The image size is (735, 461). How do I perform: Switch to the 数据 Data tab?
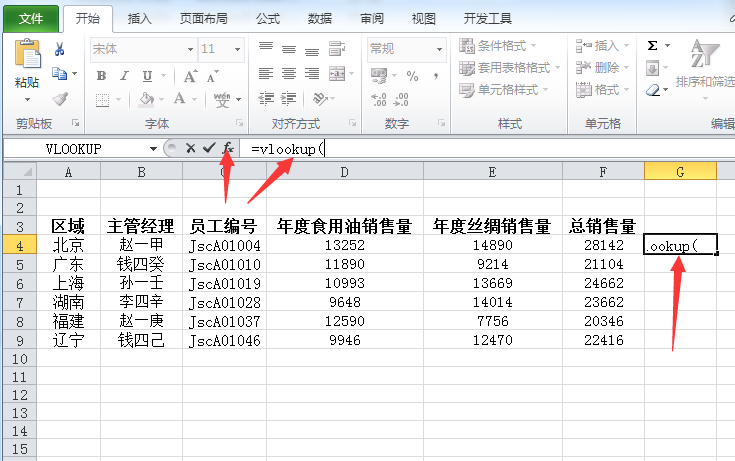320,19
